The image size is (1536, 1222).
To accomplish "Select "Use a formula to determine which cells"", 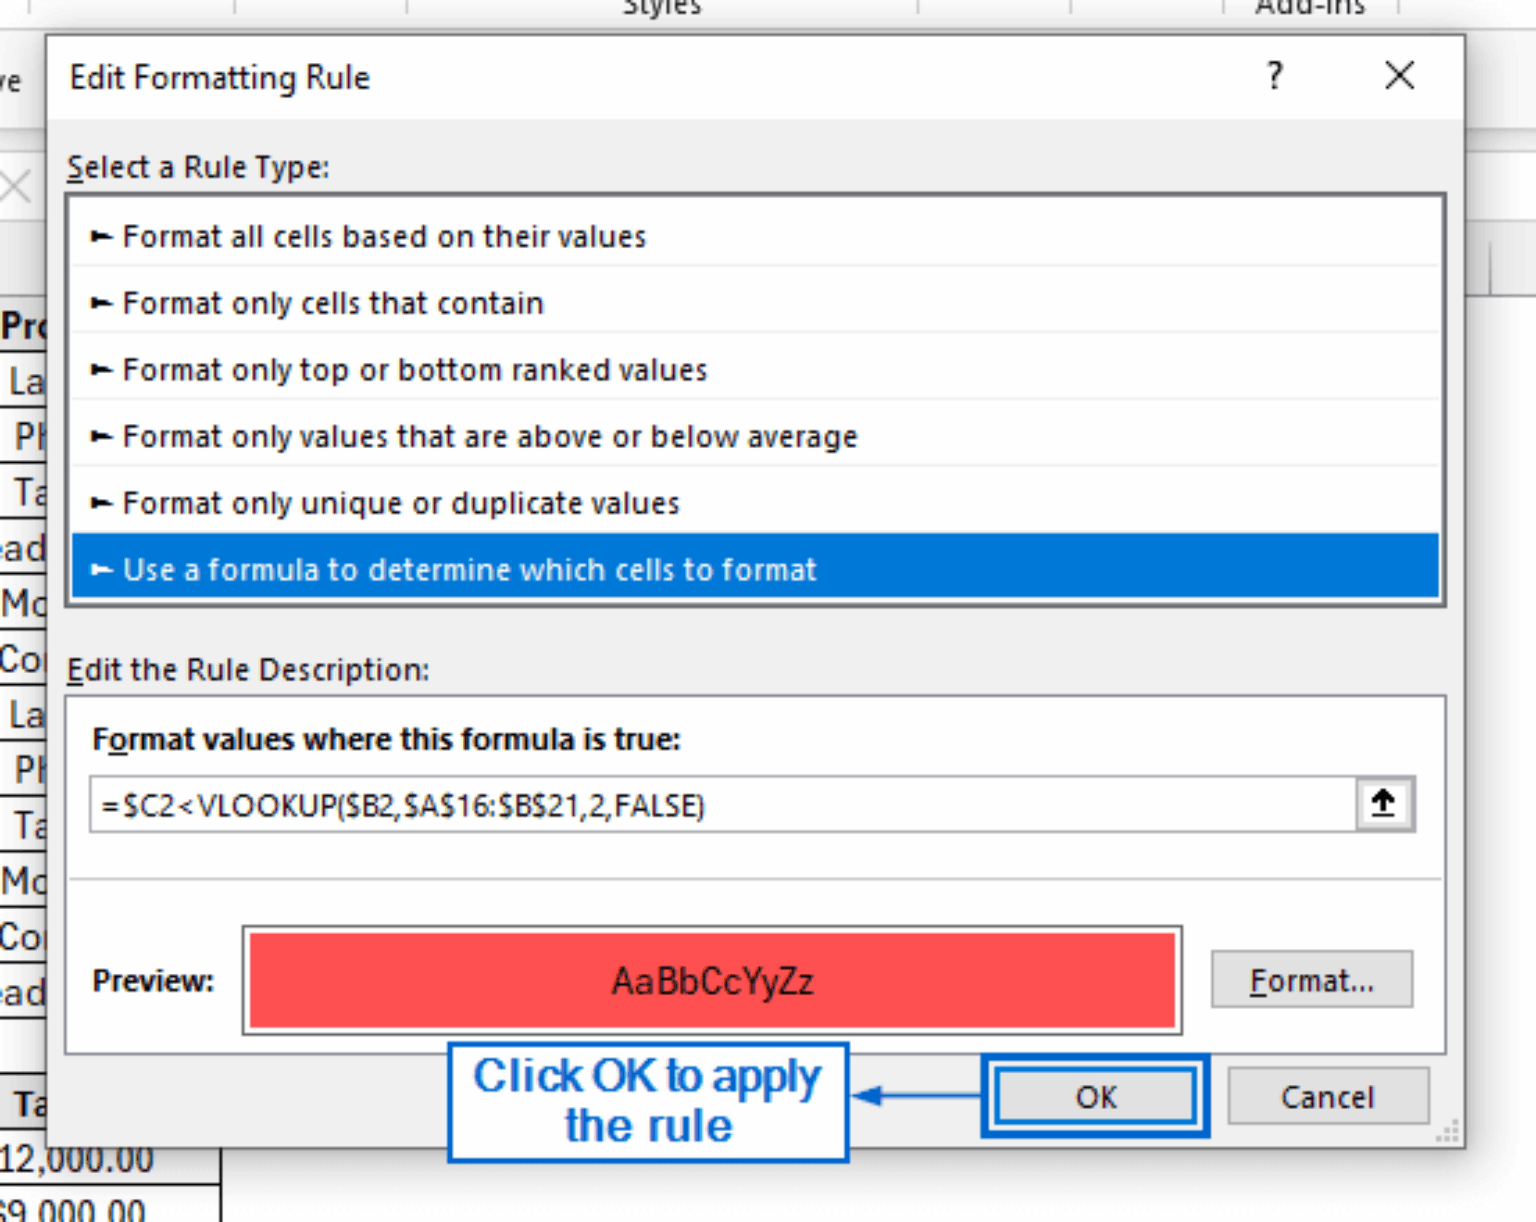I will 469,570.
